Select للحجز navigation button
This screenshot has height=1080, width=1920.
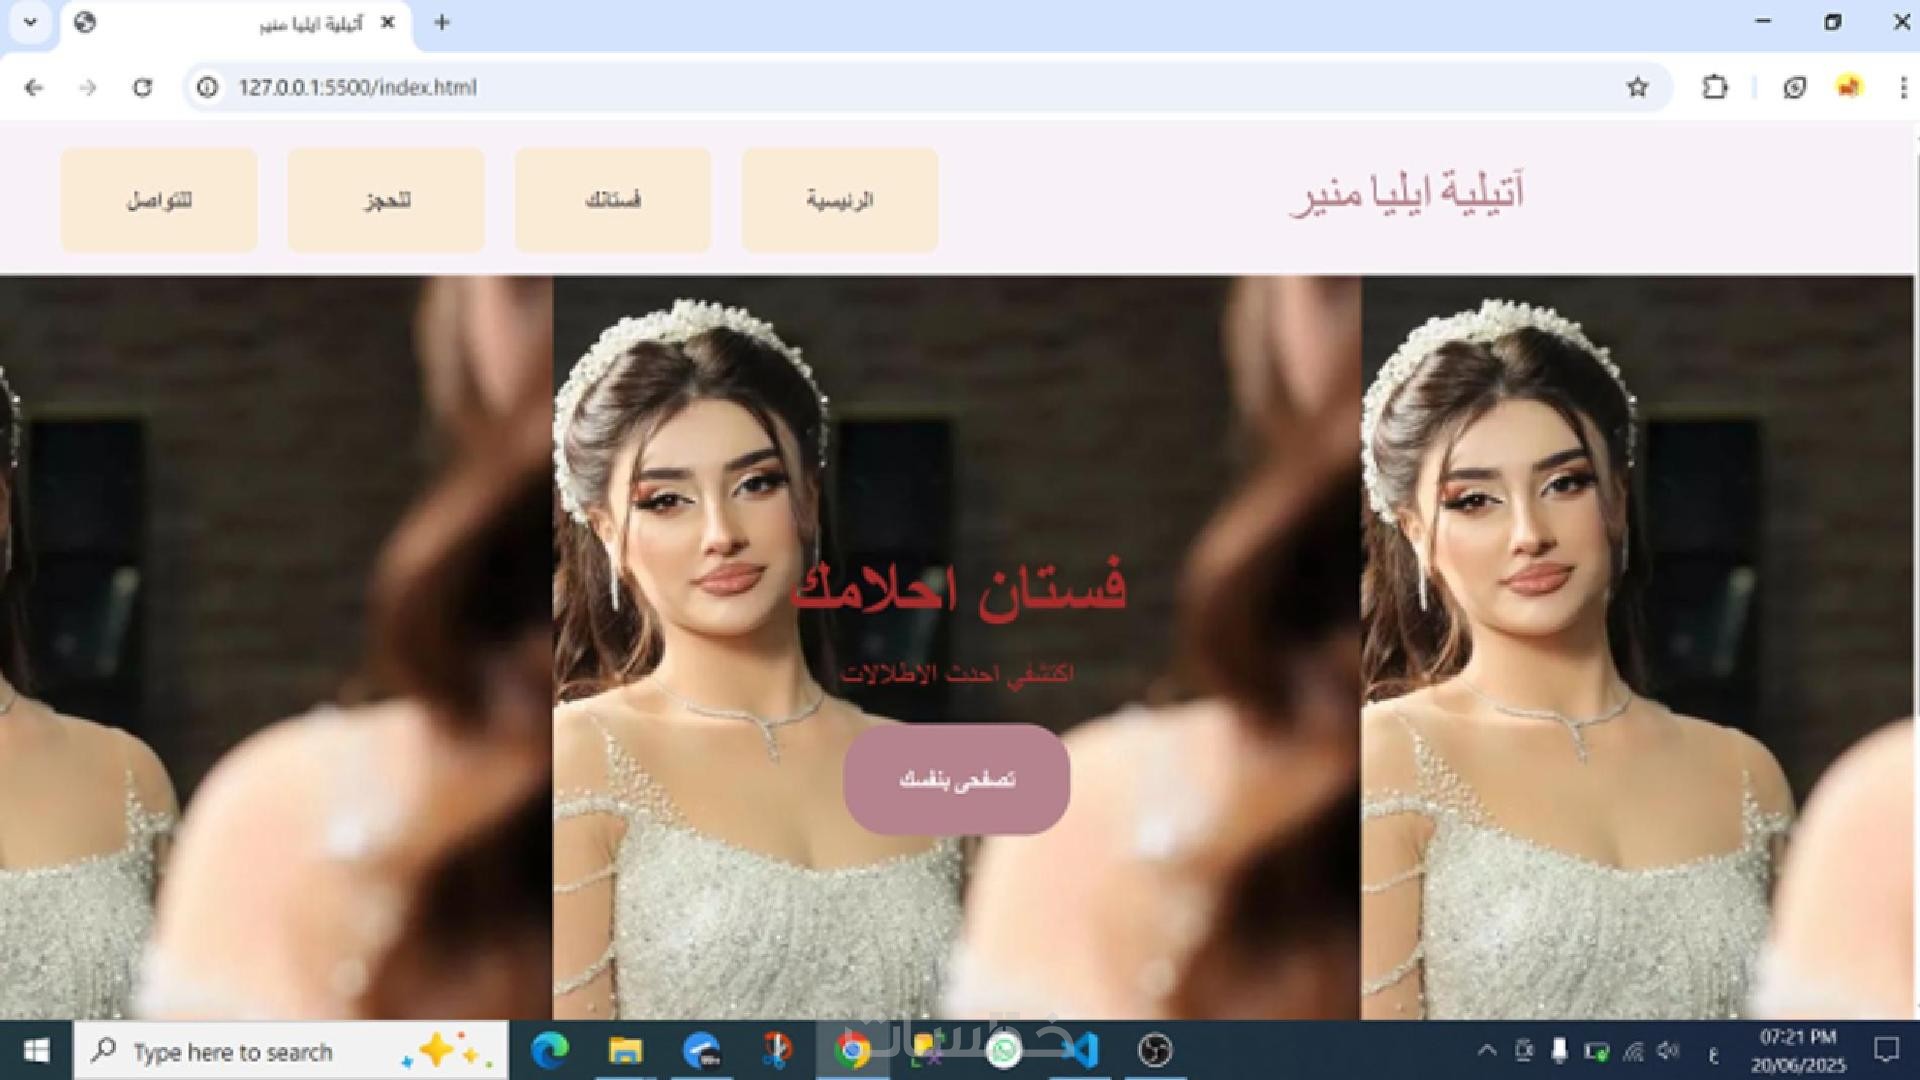click(x=386, y=200)
